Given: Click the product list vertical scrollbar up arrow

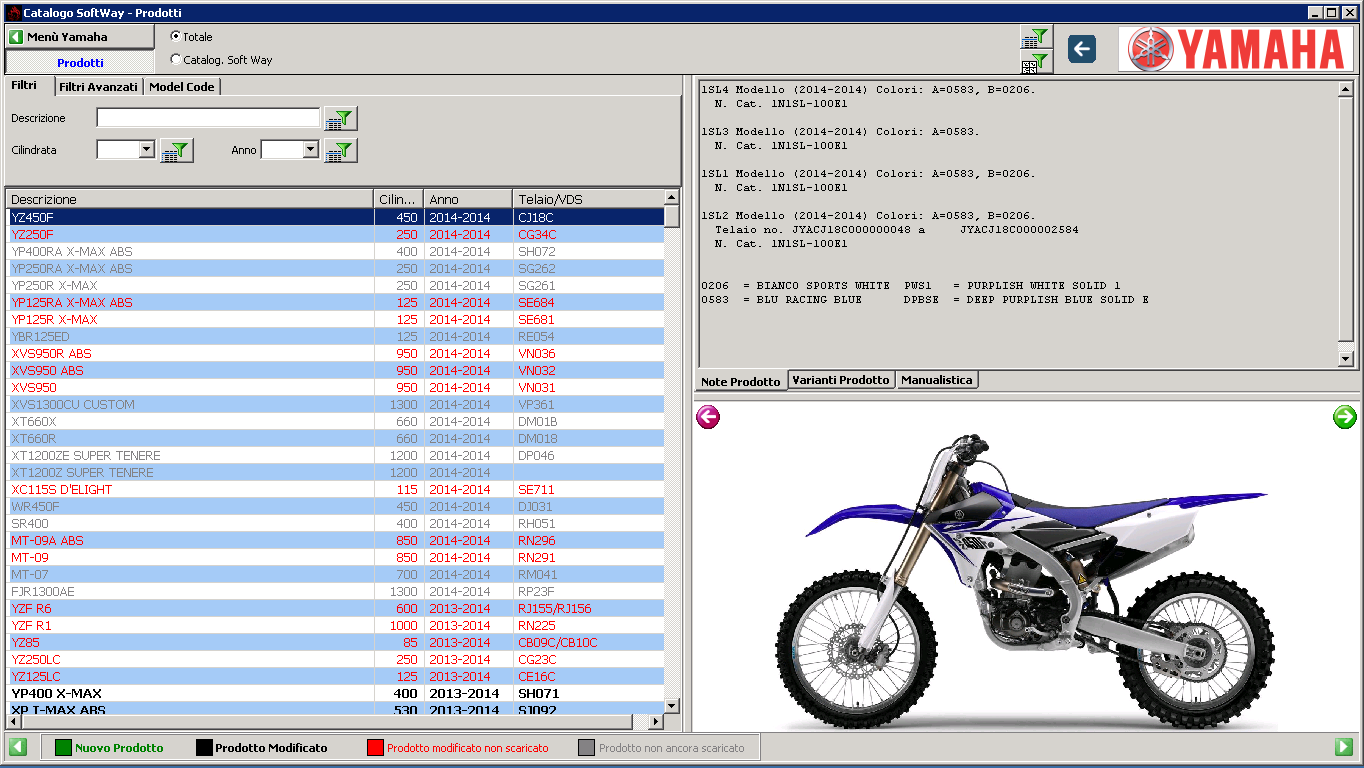Looking at the screenshot, I should pos(672,197).
